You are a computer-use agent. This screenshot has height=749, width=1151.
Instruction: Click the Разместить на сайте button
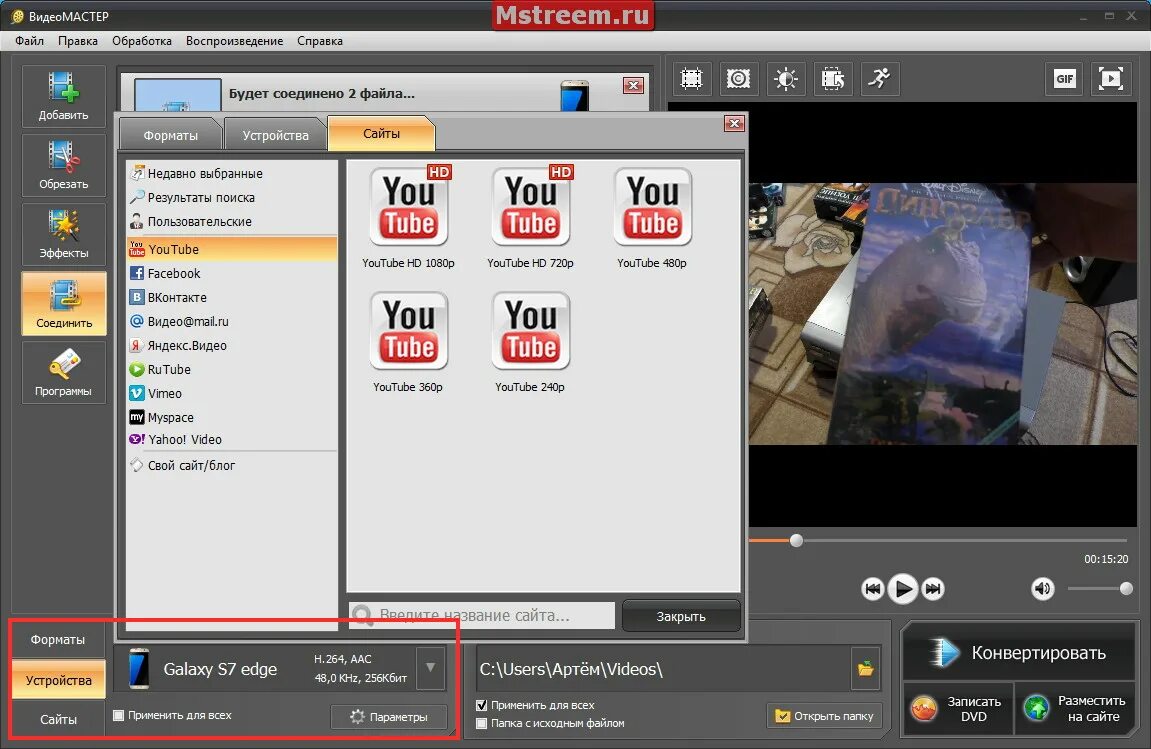coord(1075,709)
